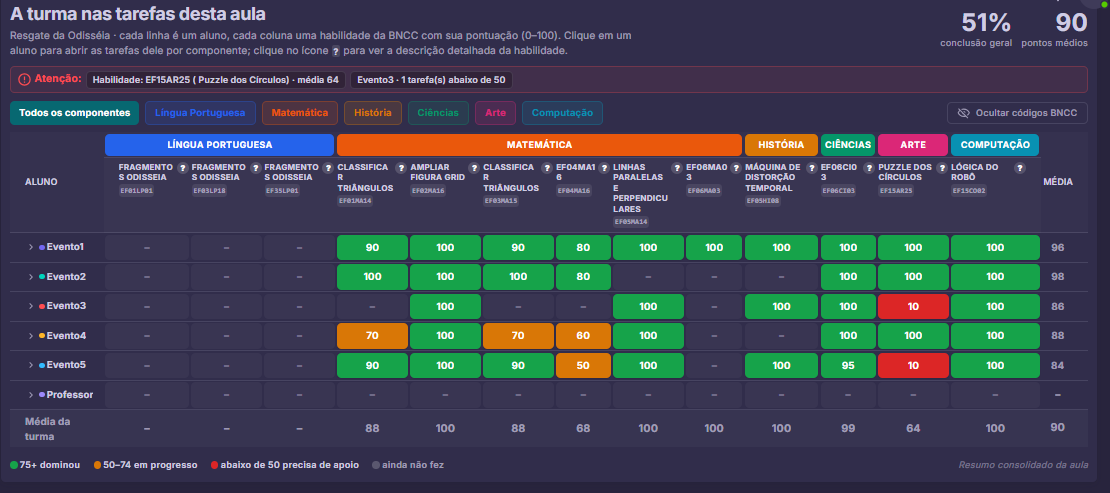The image size is (1110, 493).
Task: Click teal dot beside Evento2
Action: 42,277
